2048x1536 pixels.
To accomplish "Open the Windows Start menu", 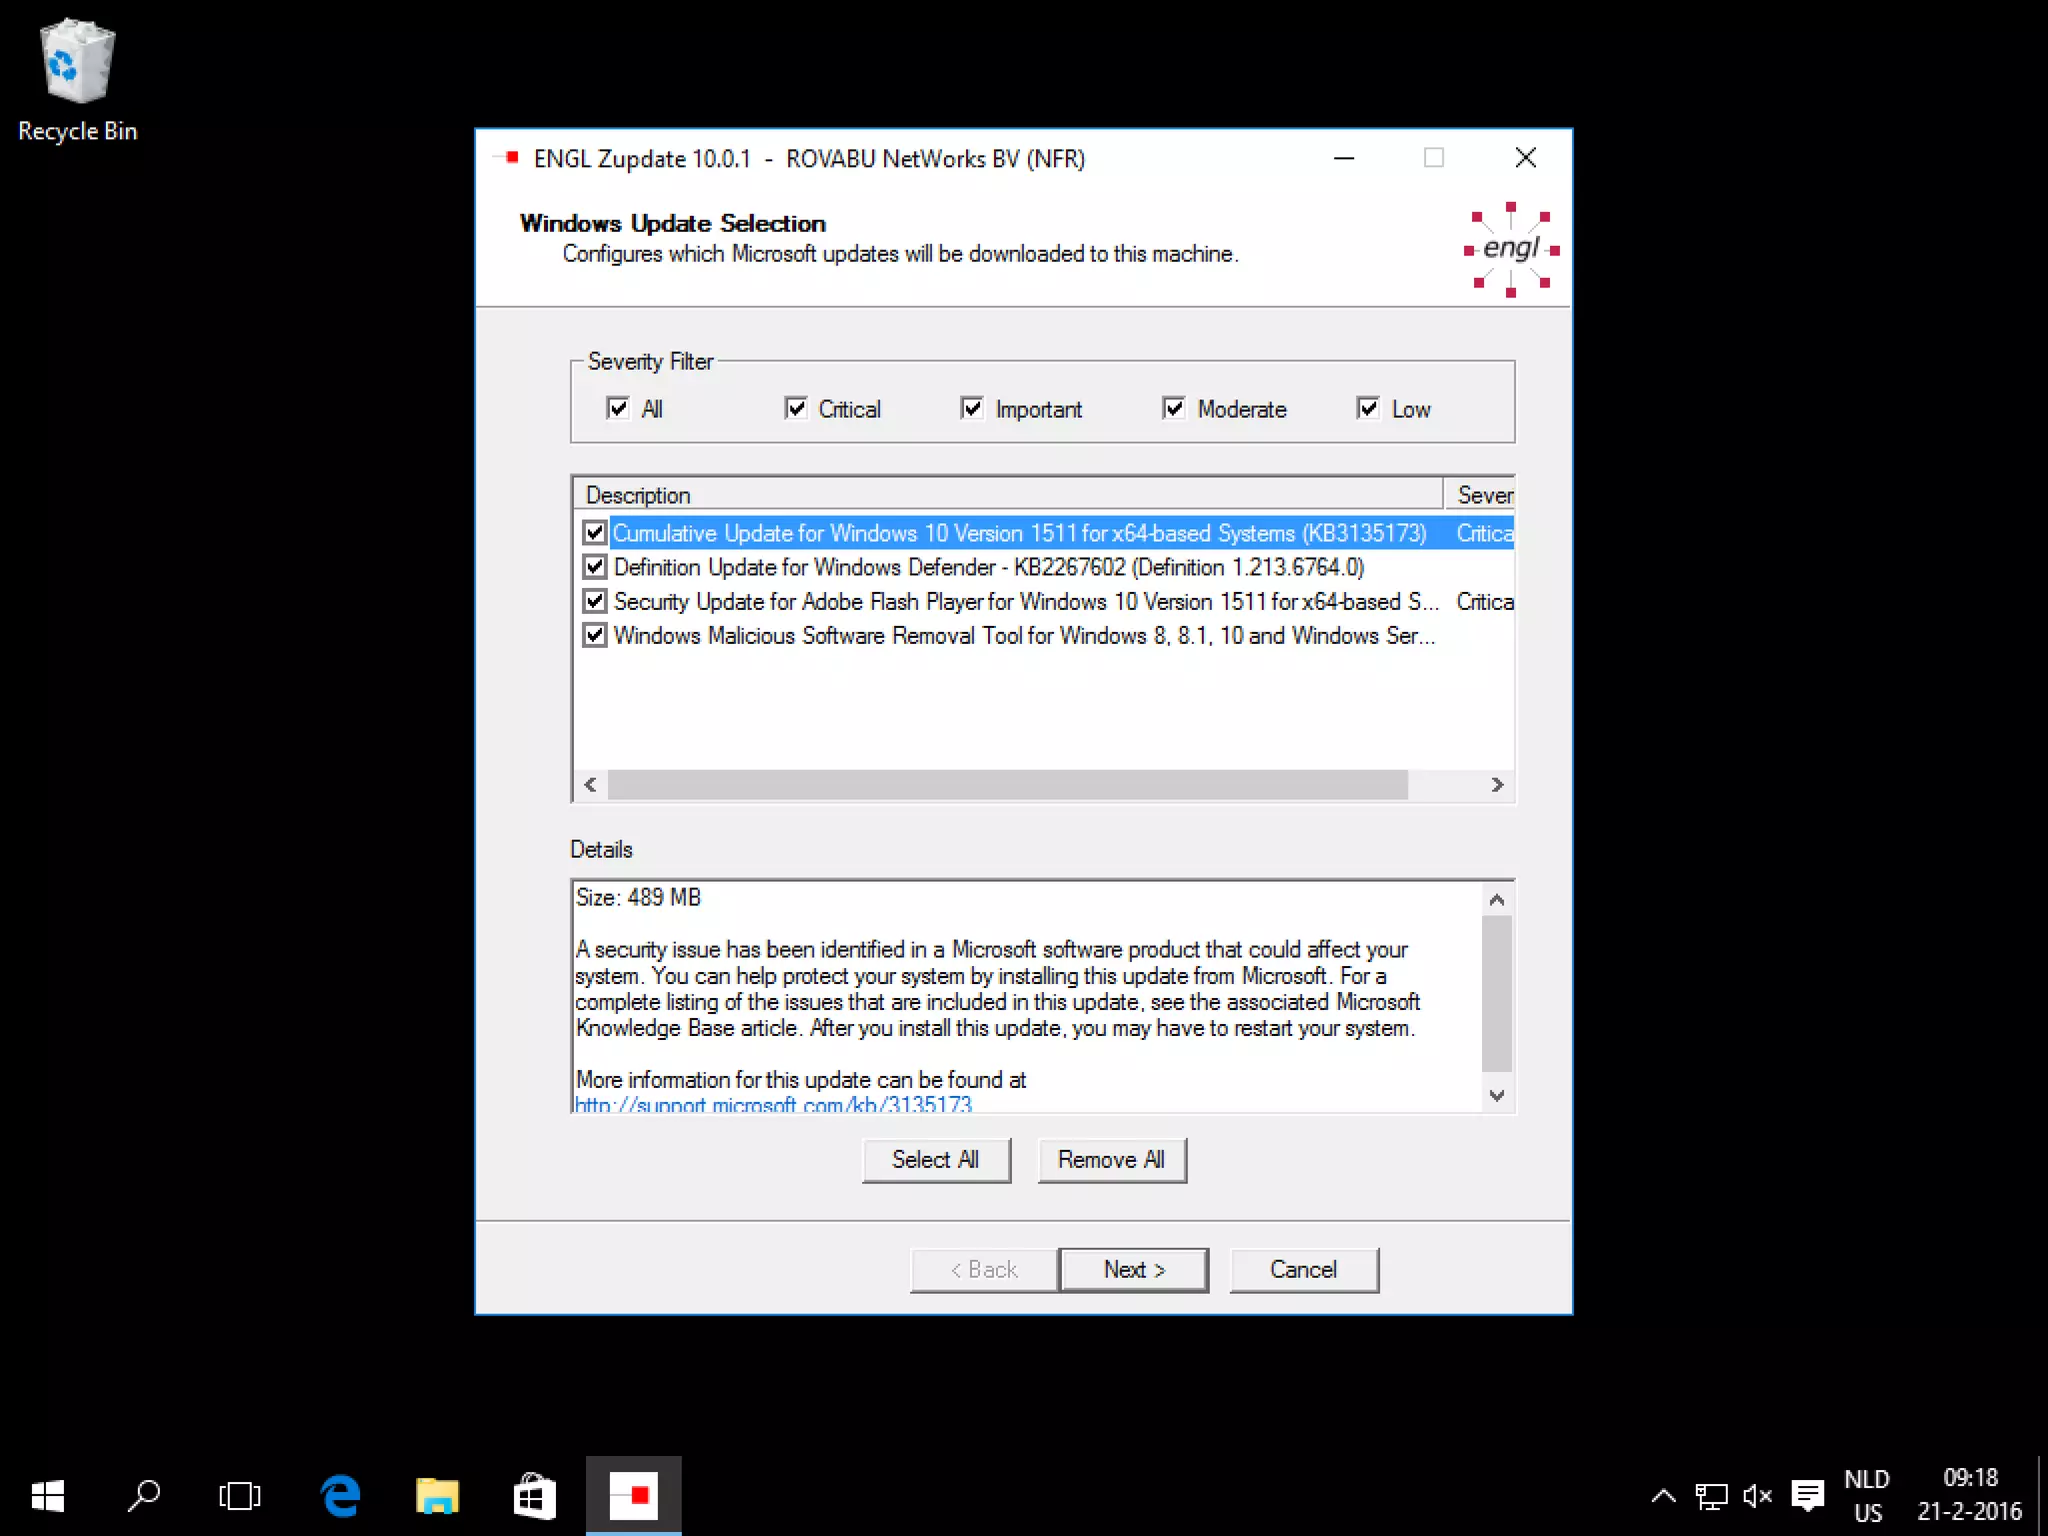I will (x=48, y=1496).
